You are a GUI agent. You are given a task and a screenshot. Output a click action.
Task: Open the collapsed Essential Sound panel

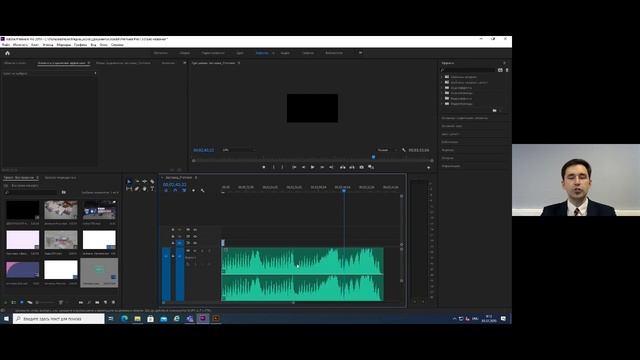[451, 126]
